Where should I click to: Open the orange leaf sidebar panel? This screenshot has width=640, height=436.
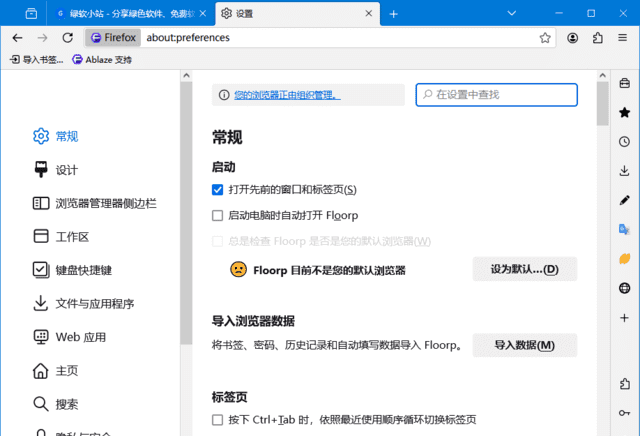624,258
